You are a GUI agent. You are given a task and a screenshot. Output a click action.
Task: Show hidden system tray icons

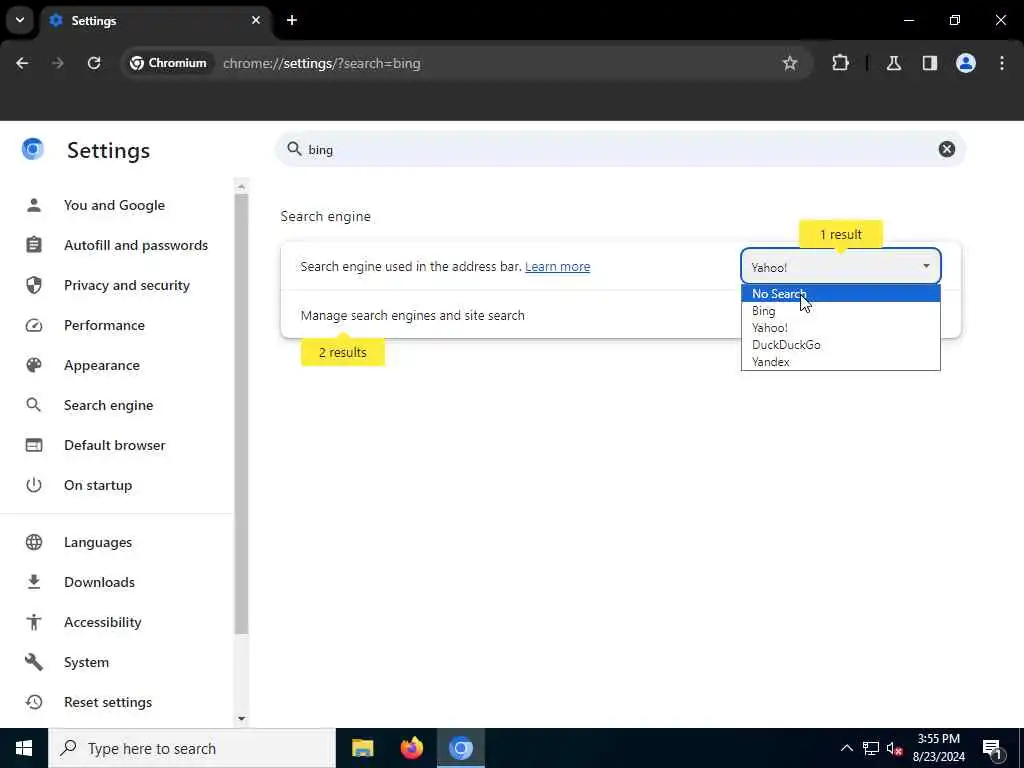point(846,748)
